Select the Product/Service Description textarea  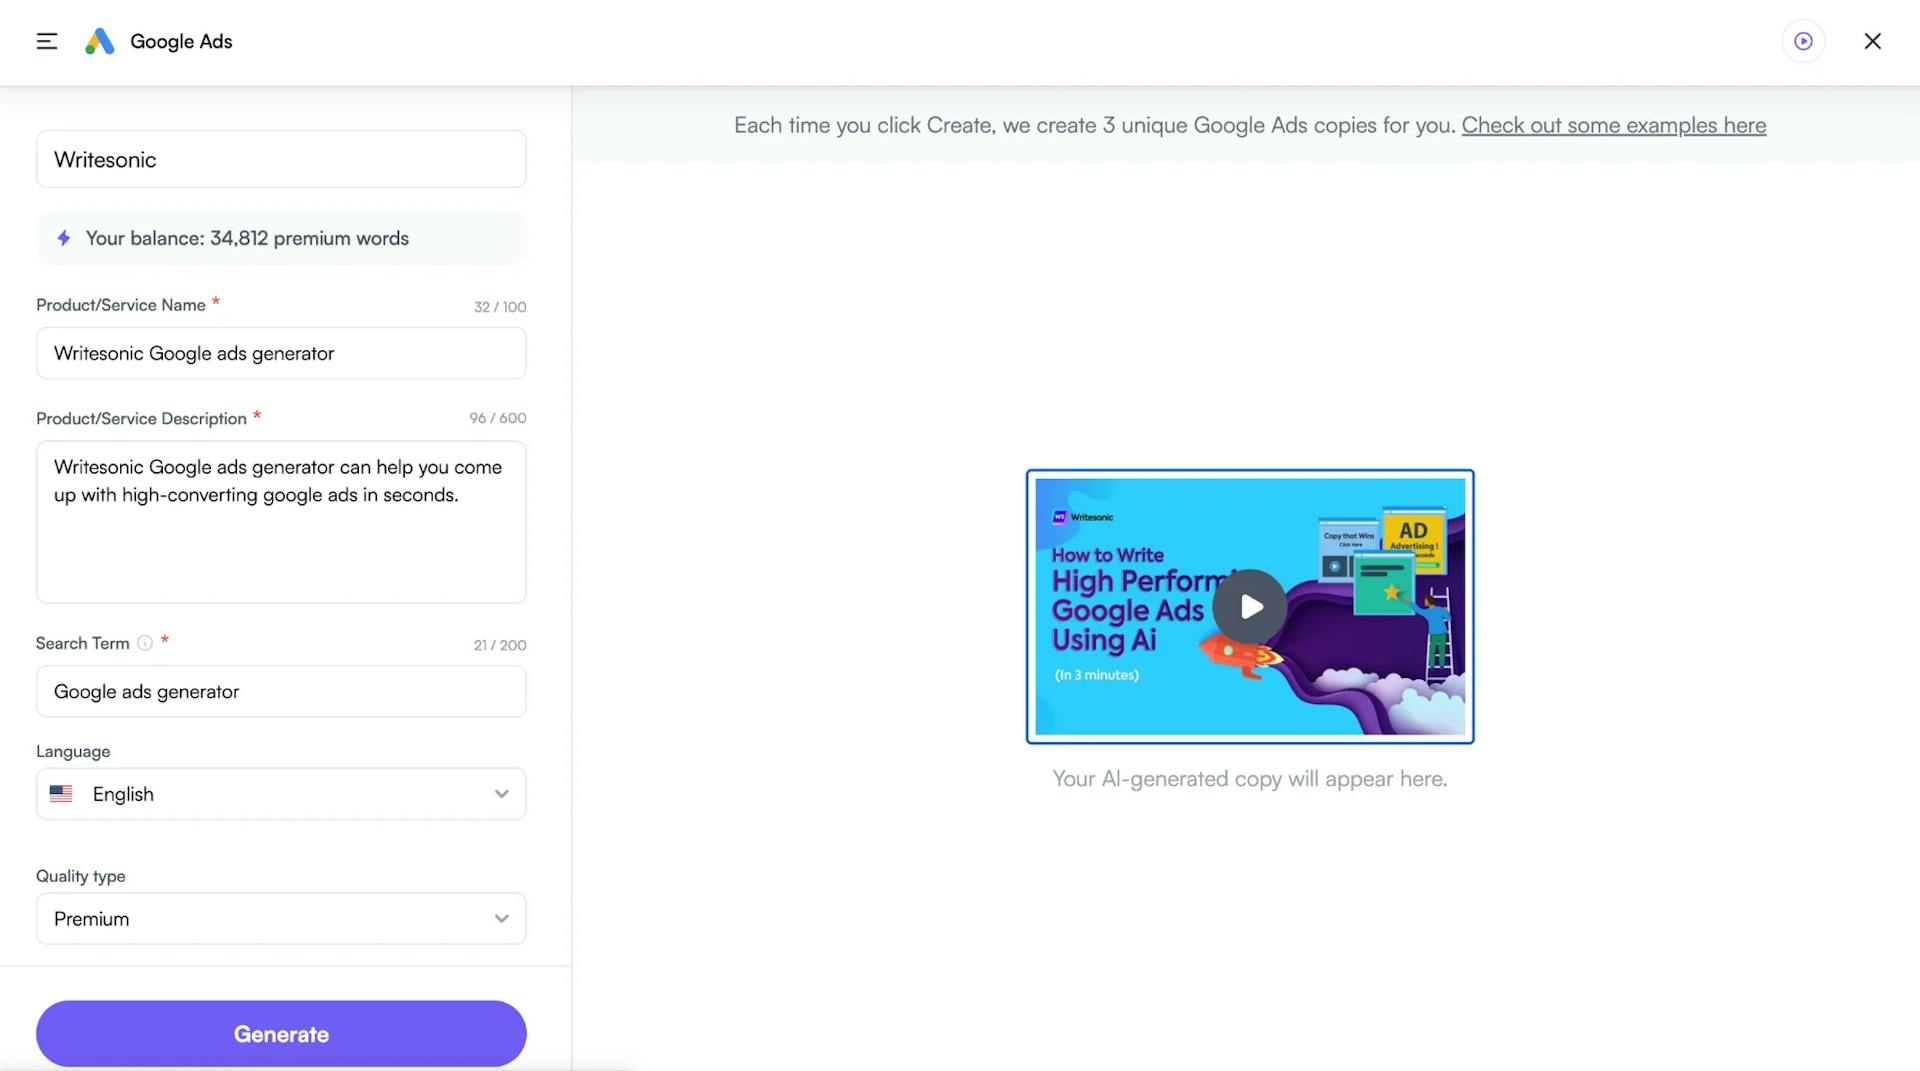(280, 523)
